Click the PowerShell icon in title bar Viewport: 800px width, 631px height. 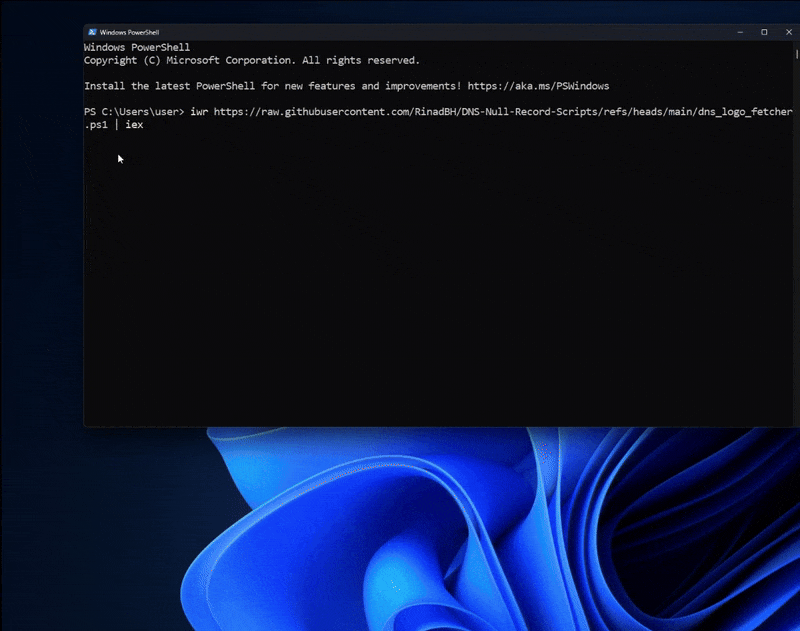pos(92,32)
